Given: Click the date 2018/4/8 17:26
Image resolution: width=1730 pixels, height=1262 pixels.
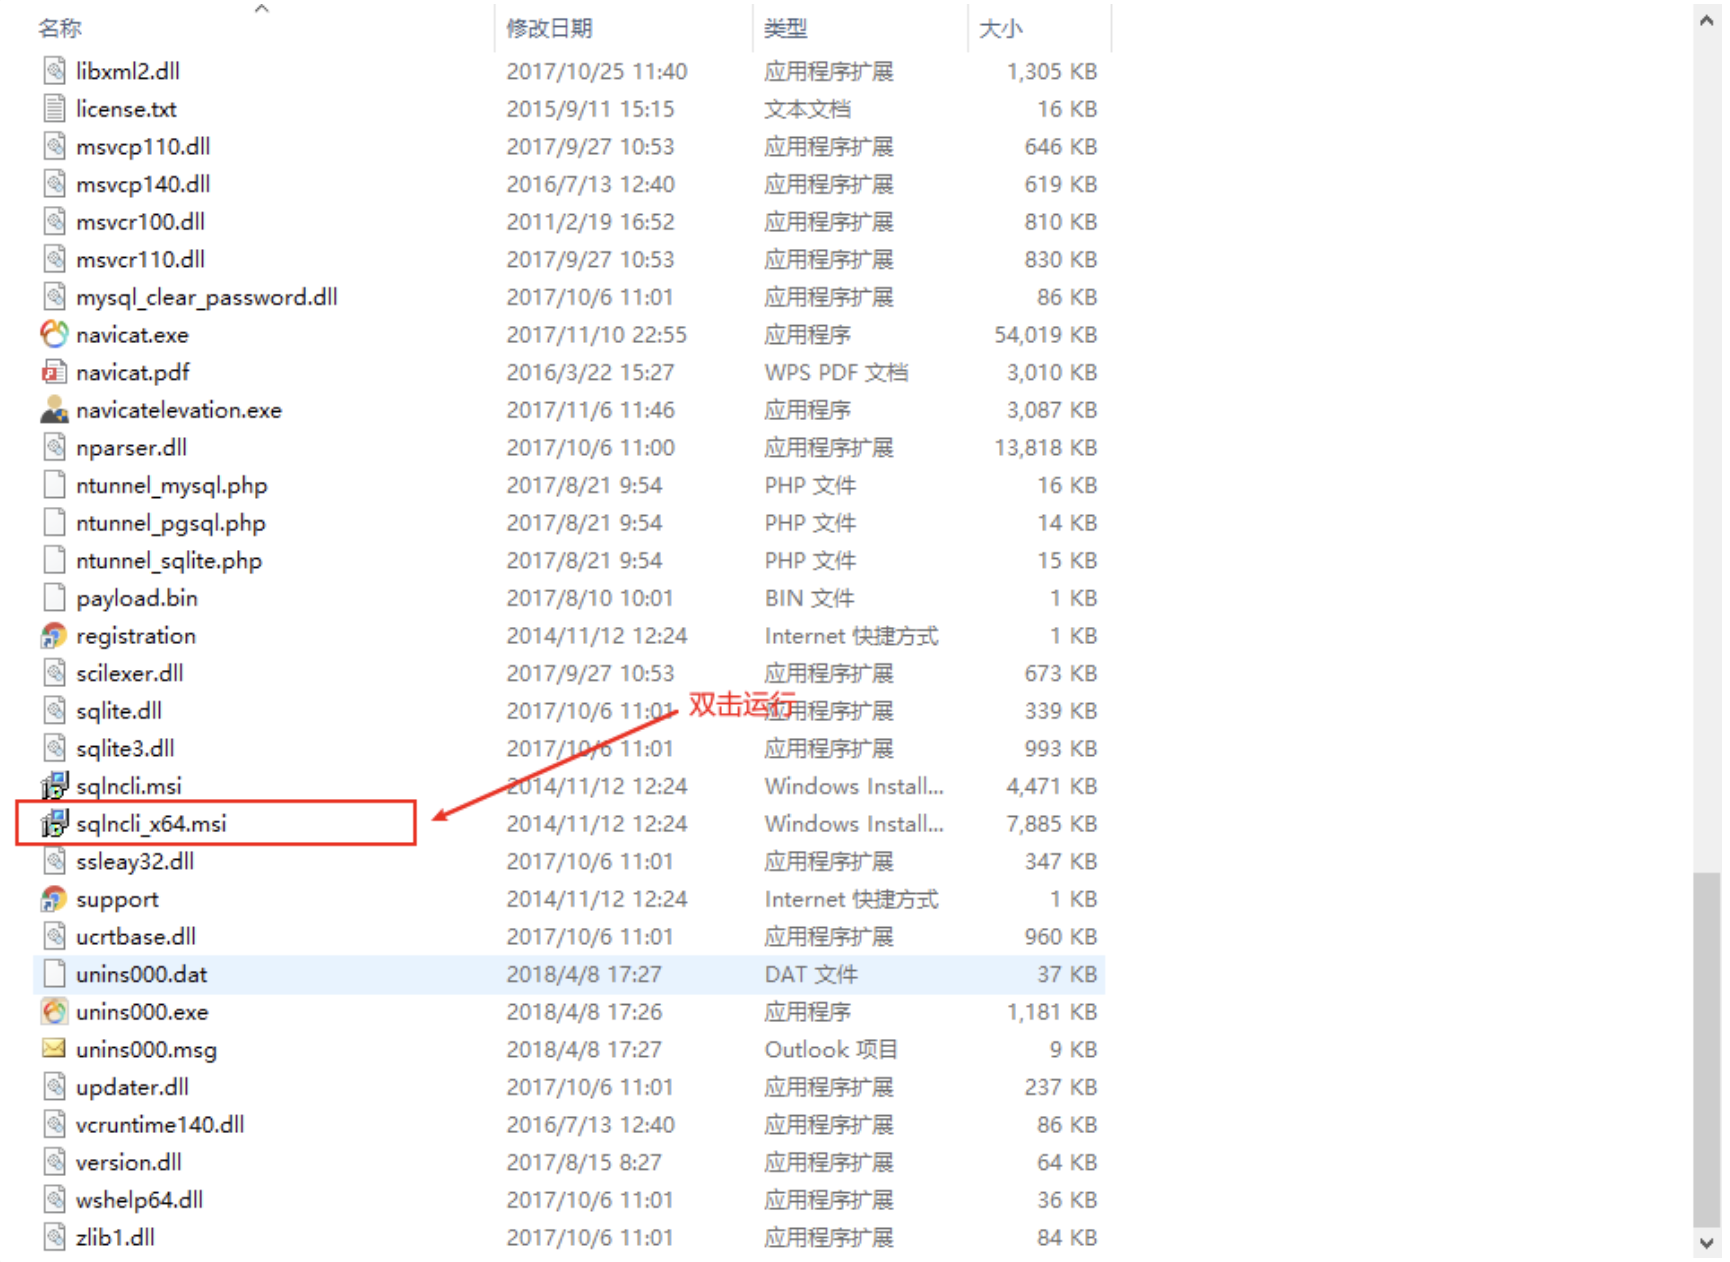Looking at the screenshot, I should [x=584, y=1012].
